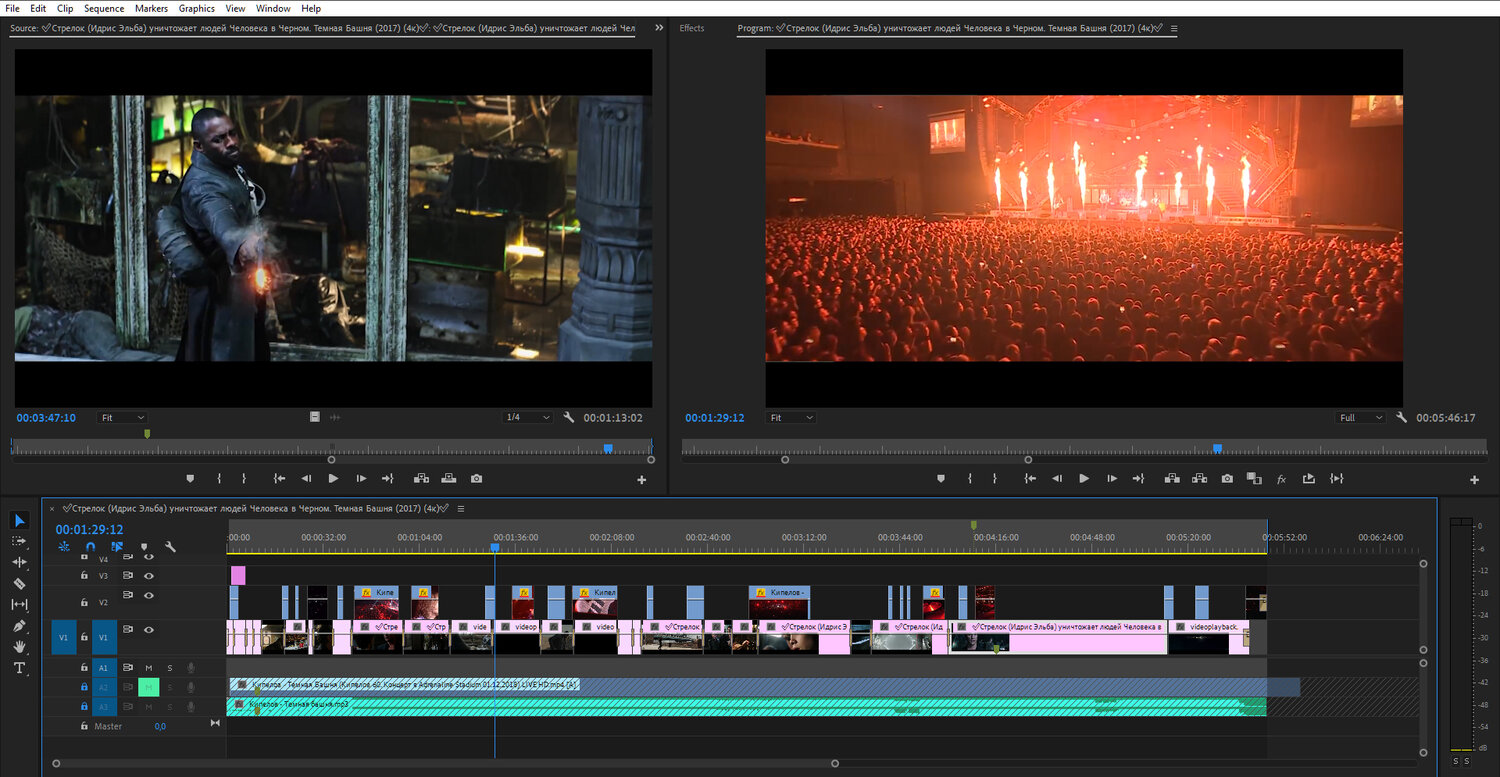Click Overwrite button in Source monitor
The image size is (1500, 777).
tap(448, 479)
